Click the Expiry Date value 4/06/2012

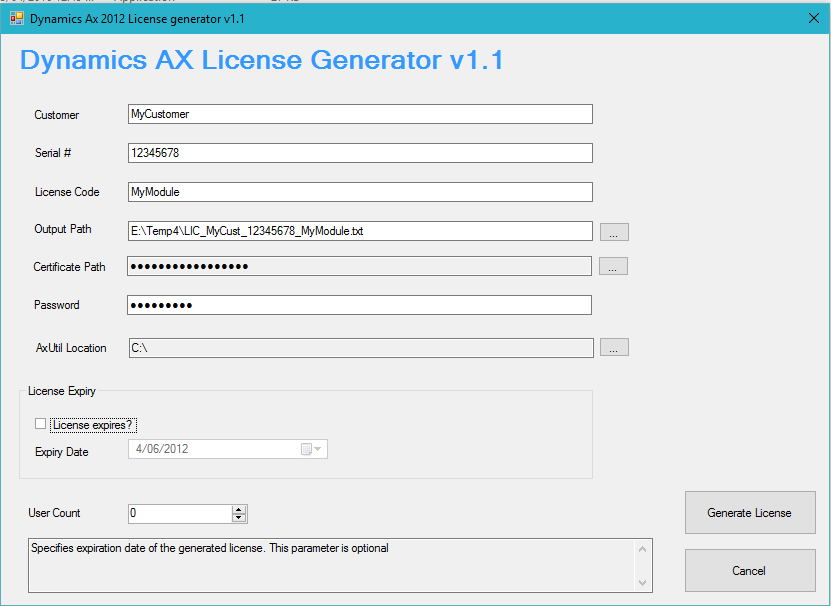(162, 449)
